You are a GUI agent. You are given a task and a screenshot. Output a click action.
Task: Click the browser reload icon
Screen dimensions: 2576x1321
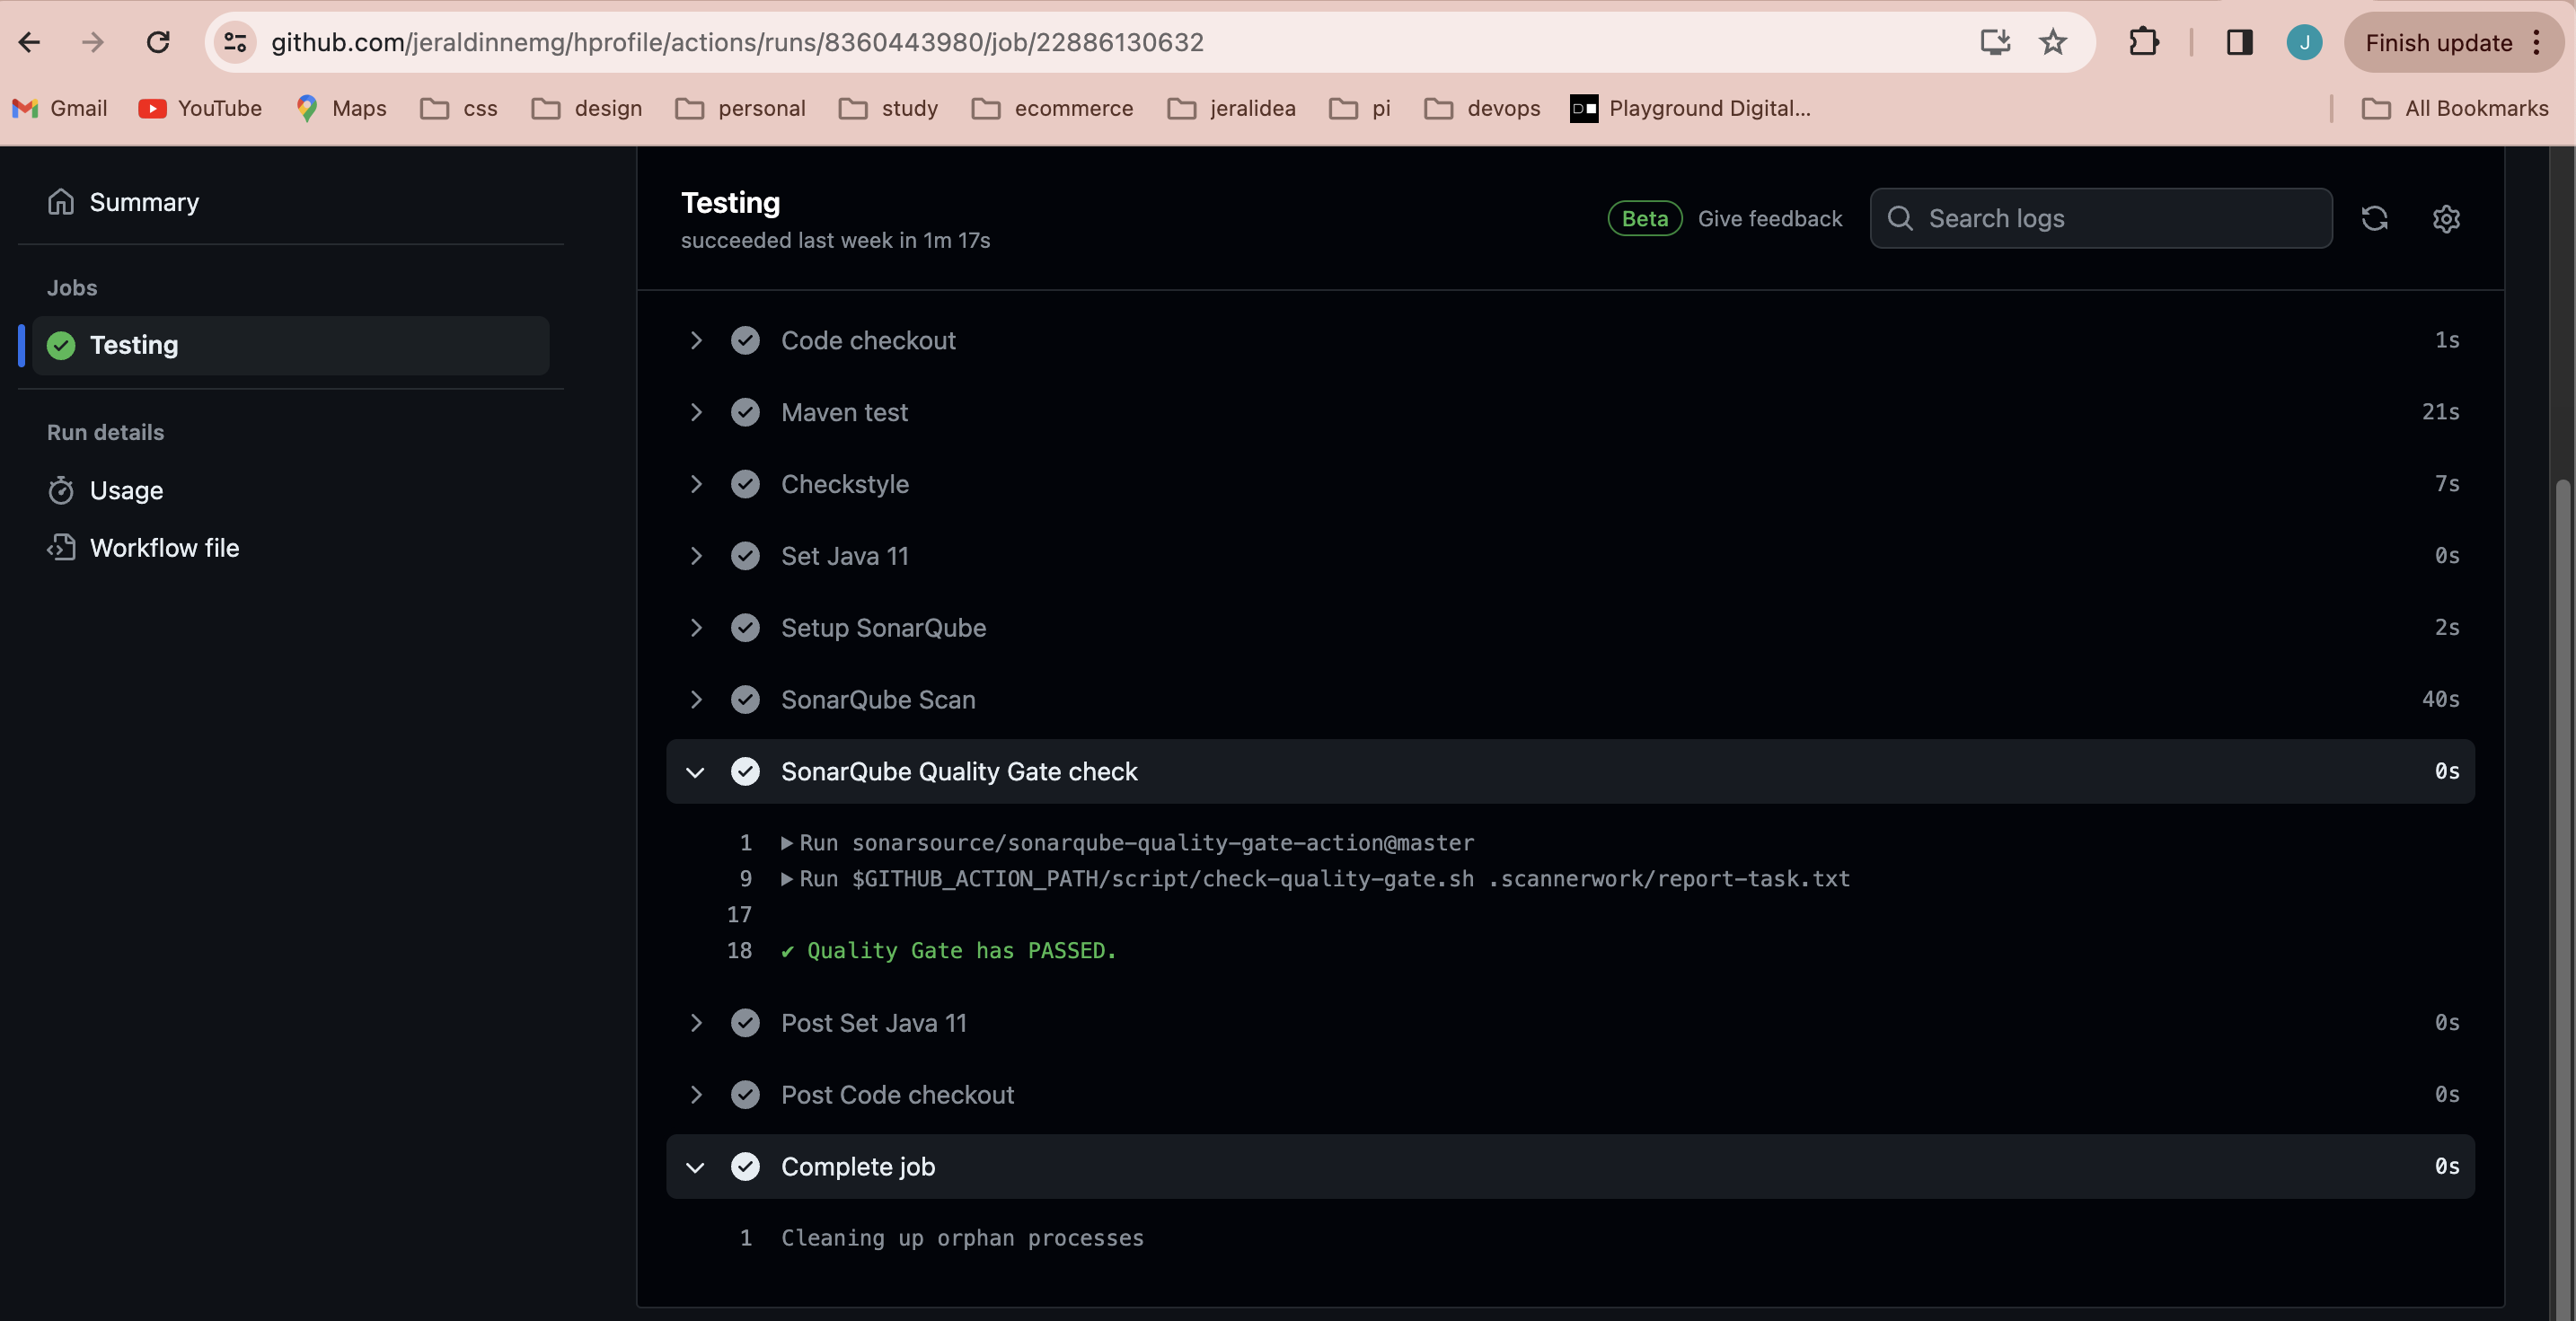[158, 42]
